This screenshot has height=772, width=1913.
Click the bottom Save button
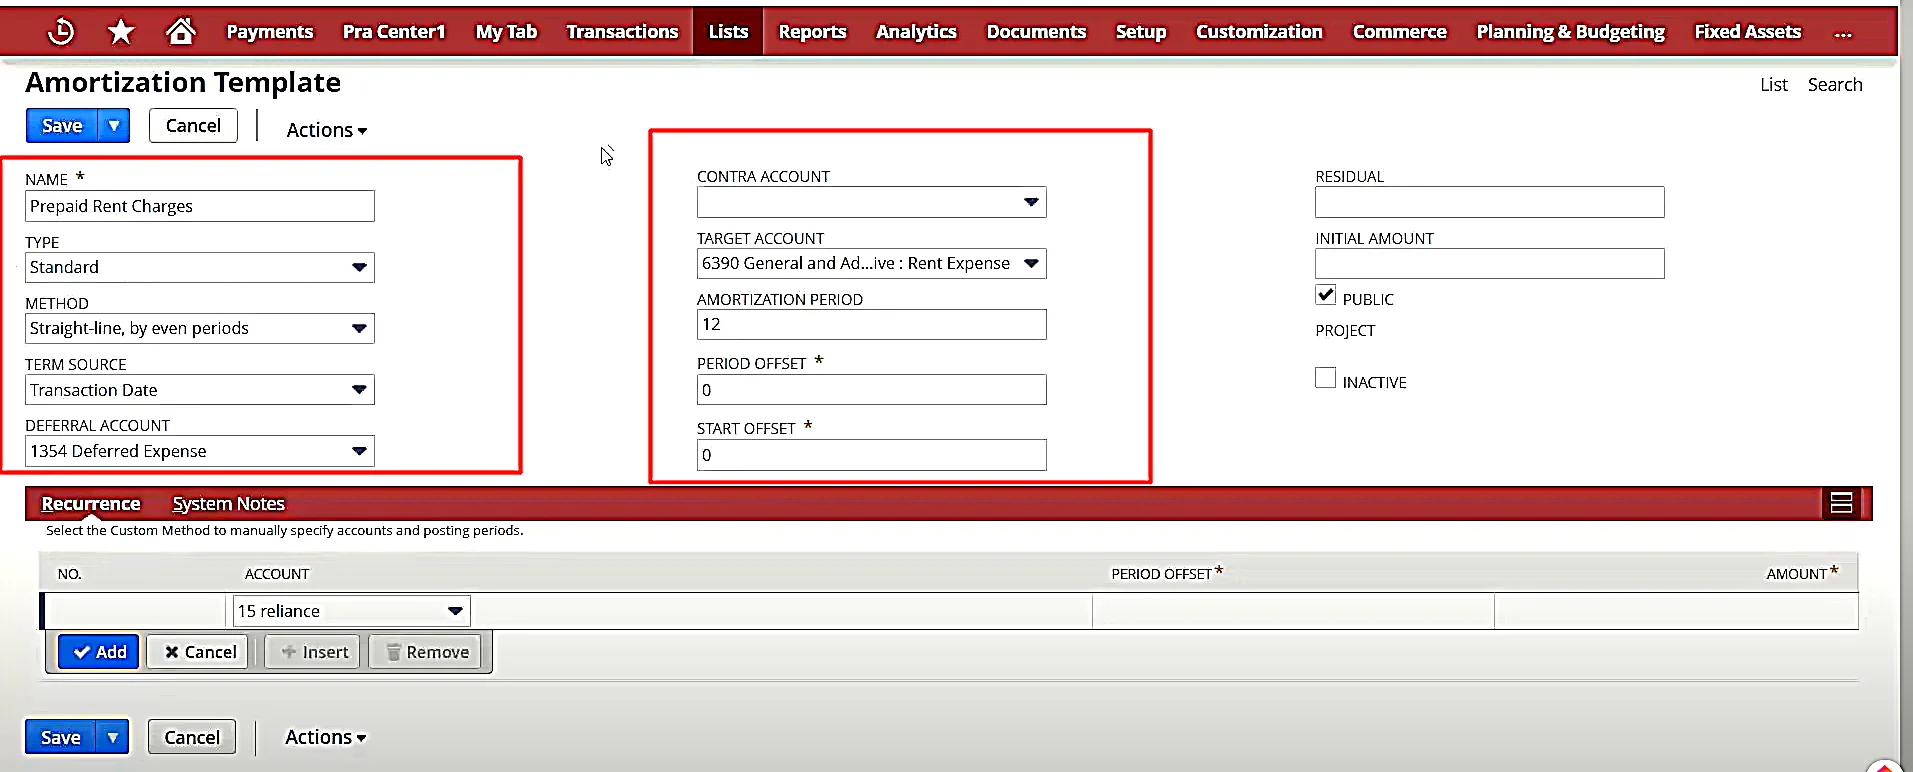(60, 738)
